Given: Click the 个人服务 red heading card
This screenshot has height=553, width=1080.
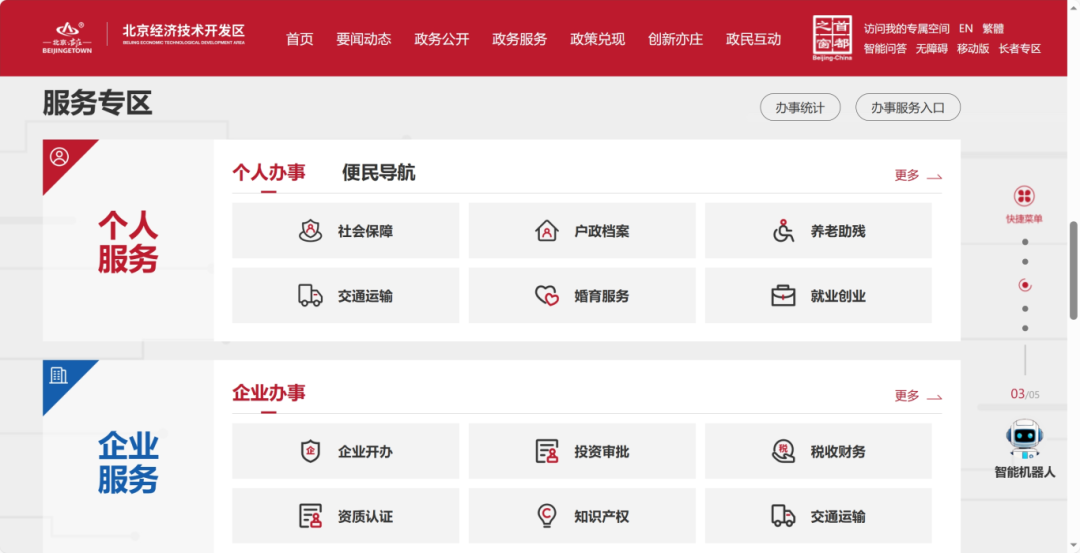Looking at the screenshot, I should coord(128,240).
